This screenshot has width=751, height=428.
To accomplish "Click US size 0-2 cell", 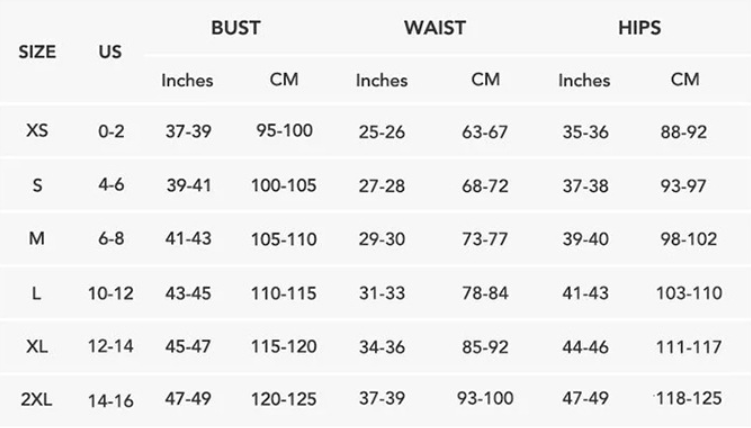I will [111, 131].
